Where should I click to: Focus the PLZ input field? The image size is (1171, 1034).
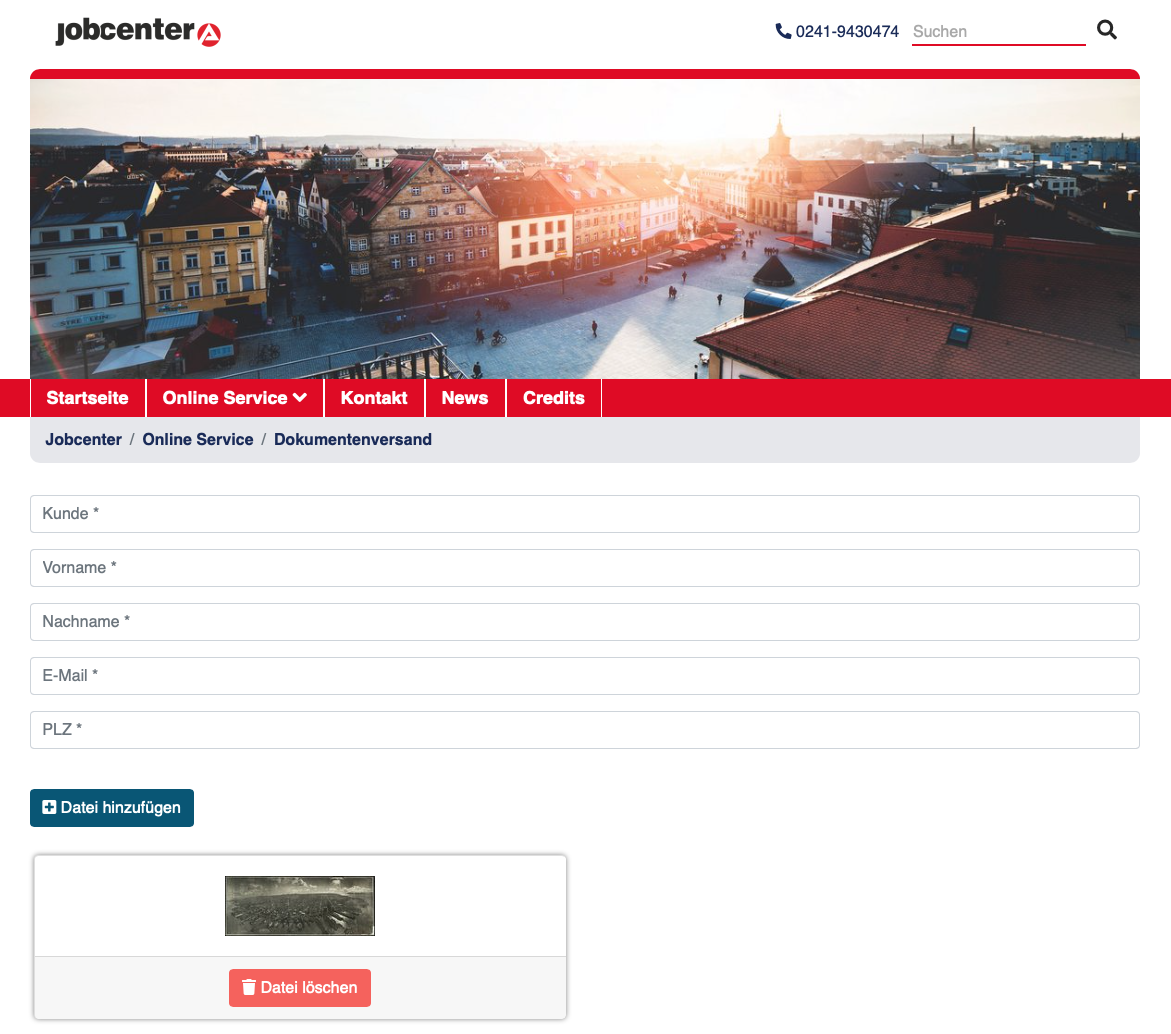(x=585, y=730)
